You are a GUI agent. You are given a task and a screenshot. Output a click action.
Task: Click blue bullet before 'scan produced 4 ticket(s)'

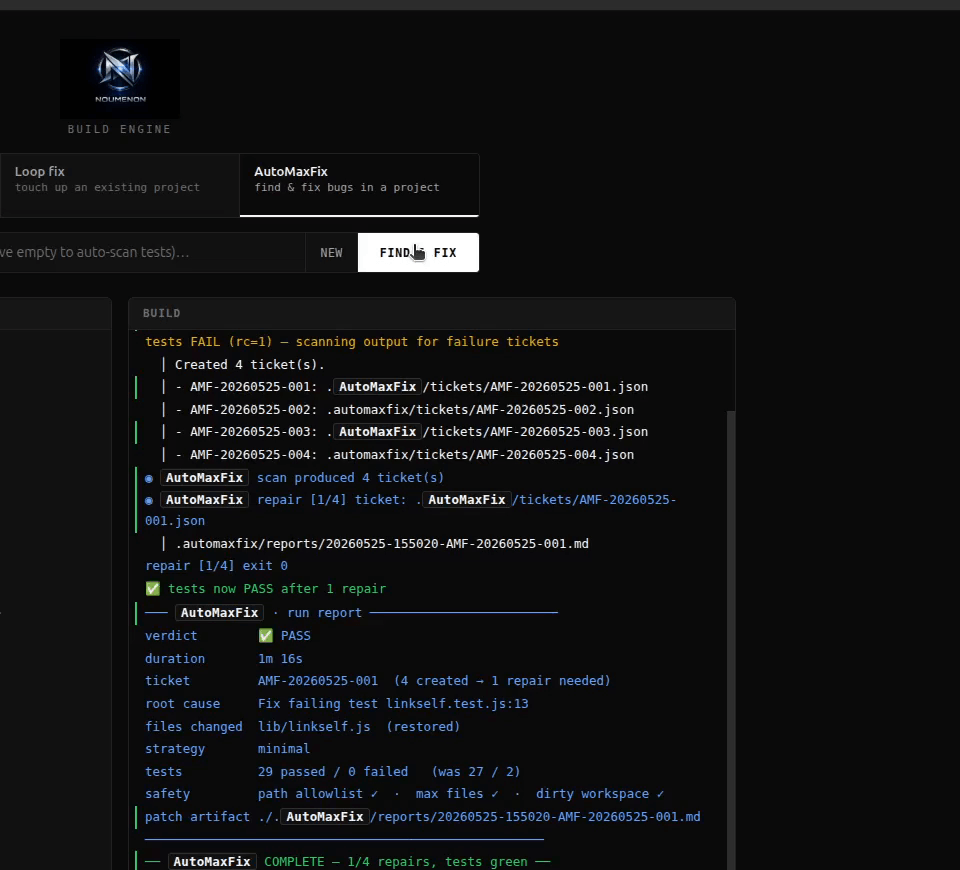[149, 479]
